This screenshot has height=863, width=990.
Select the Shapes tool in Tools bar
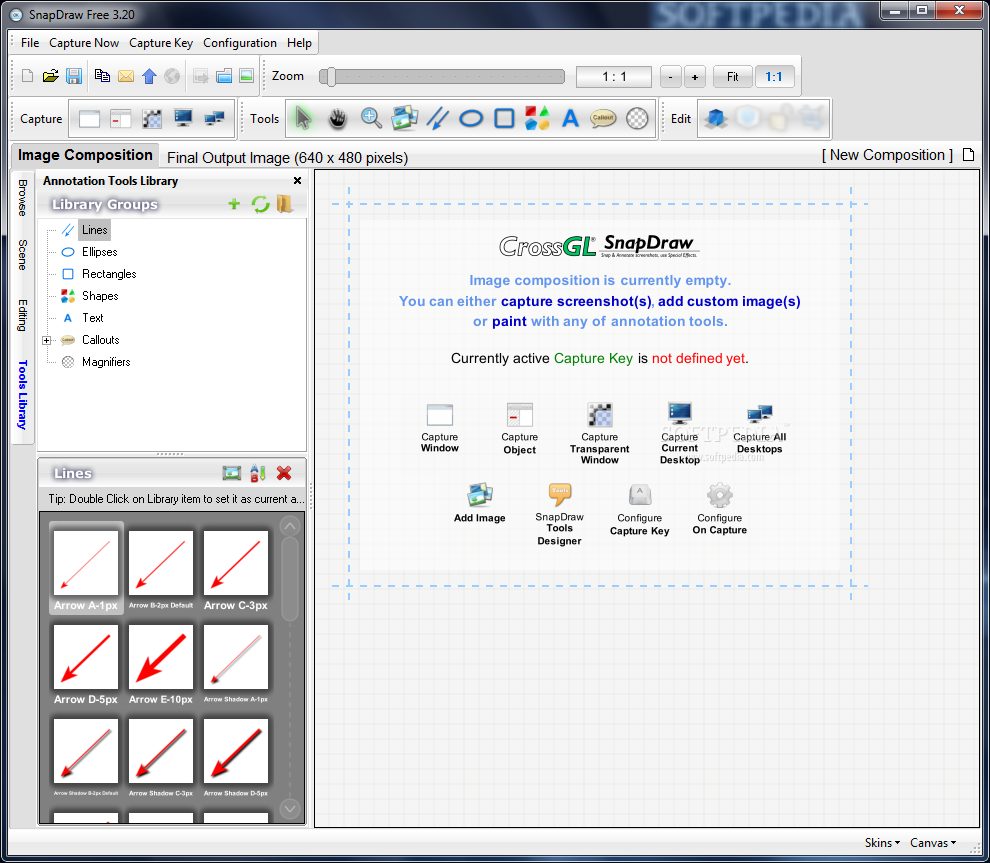pos(537,118)
